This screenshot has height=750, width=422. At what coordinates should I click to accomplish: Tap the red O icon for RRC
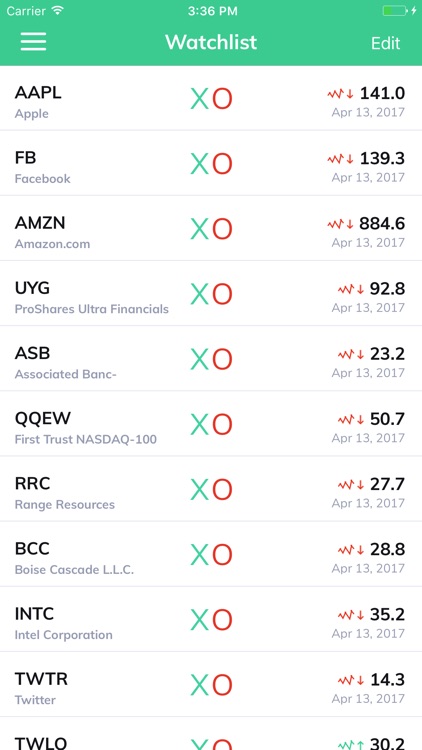point(222,489)
